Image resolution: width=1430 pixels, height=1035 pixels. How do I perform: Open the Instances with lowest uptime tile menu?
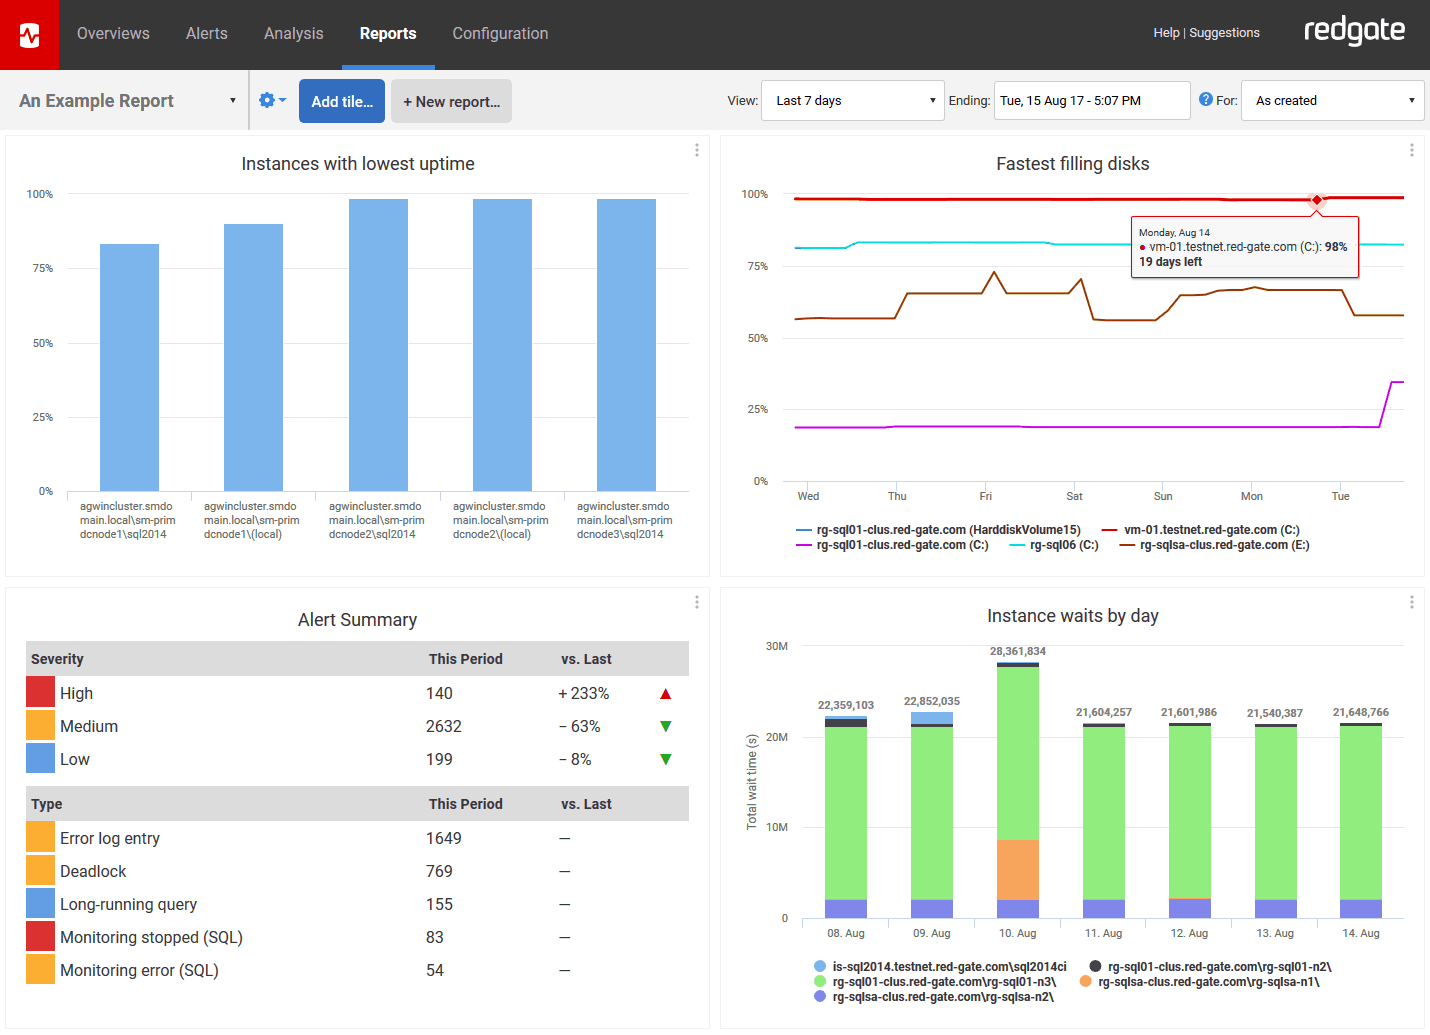tap(696, 150)
